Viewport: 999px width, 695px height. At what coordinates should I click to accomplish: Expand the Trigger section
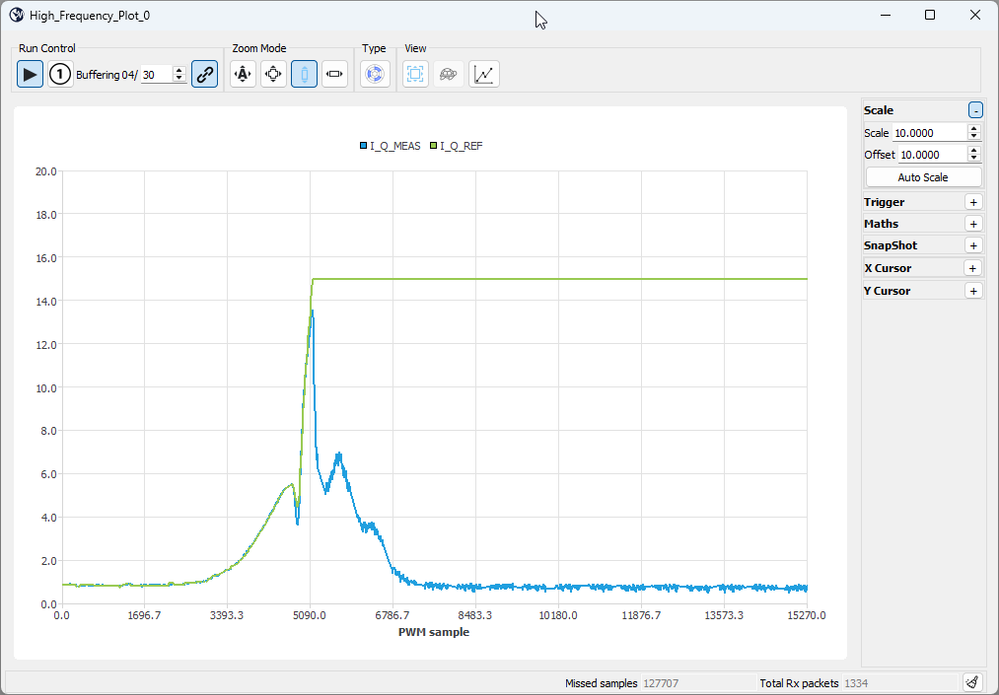click(x=974, y=202)
